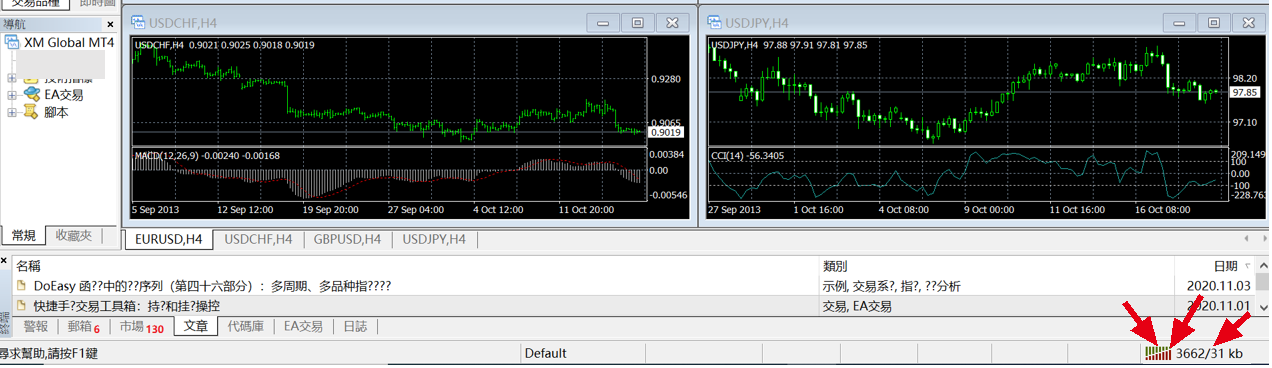Expand the tree node above EA交易
The height and width of the screenshot is (368, 1272).
click(x=12, y=77)
